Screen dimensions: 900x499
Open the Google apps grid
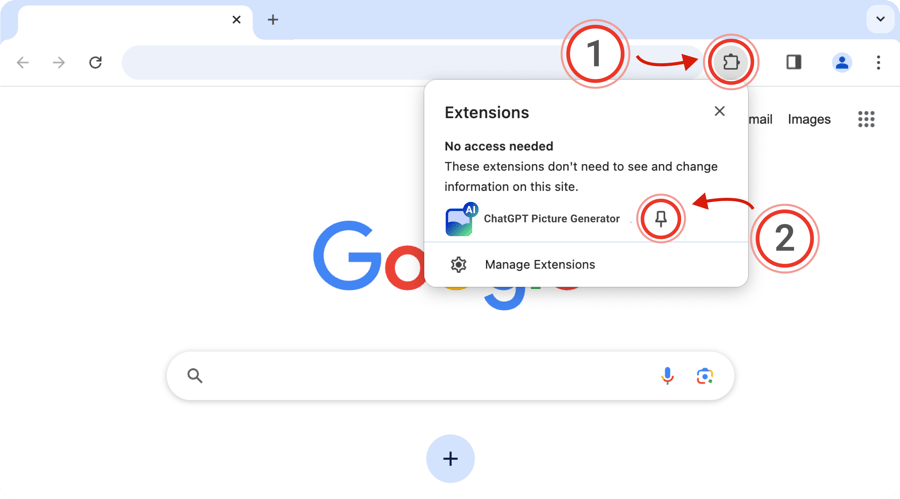tap(866, 119)
